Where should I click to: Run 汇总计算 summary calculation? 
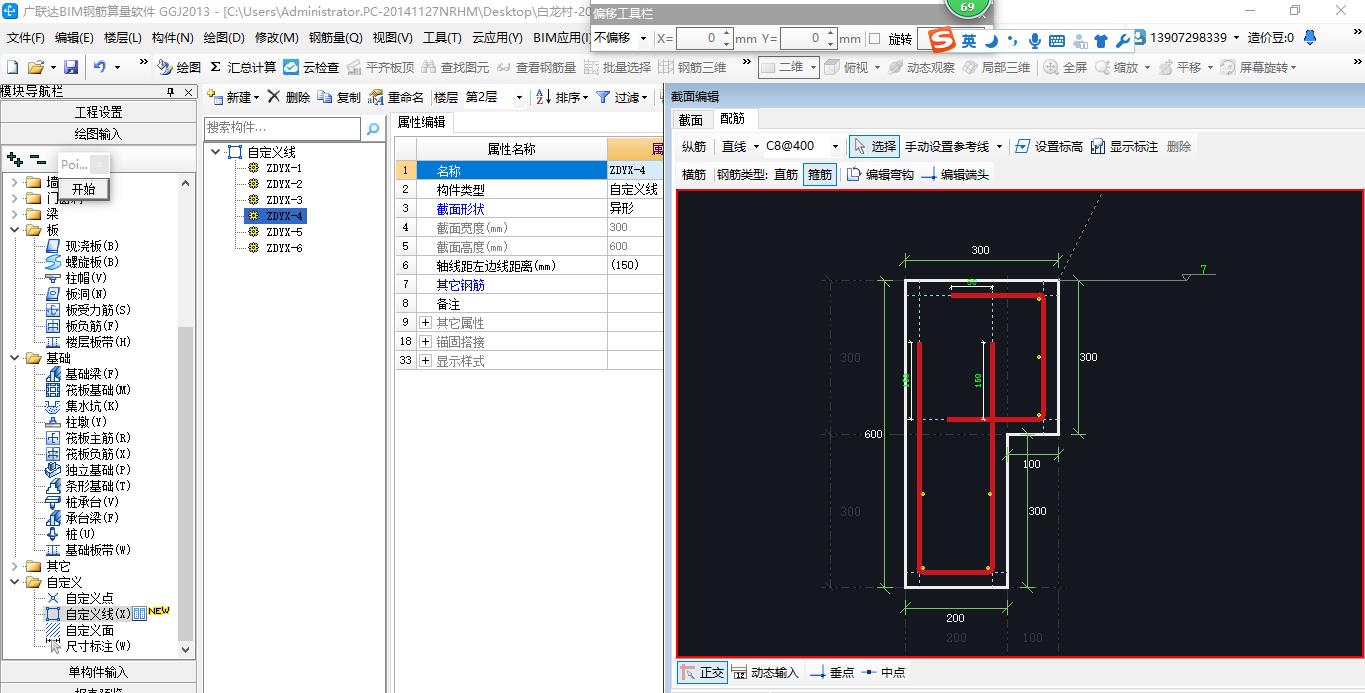coord(243,67)
